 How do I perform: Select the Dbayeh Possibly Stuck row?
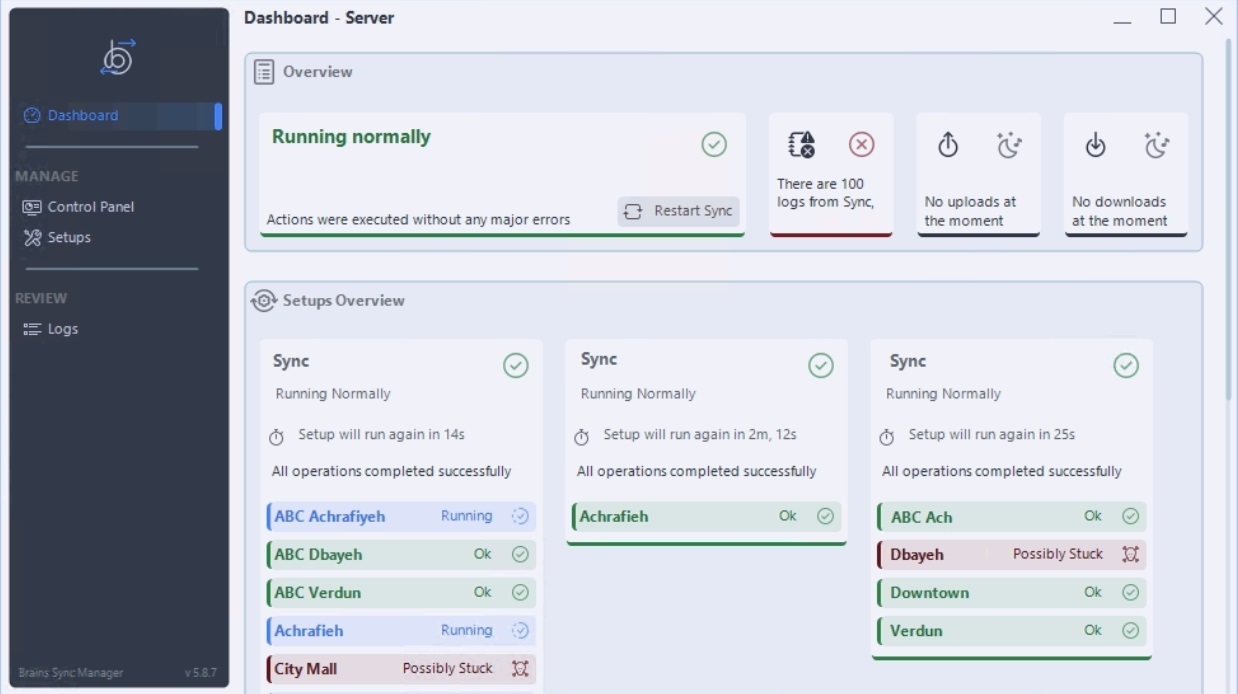1011,555
